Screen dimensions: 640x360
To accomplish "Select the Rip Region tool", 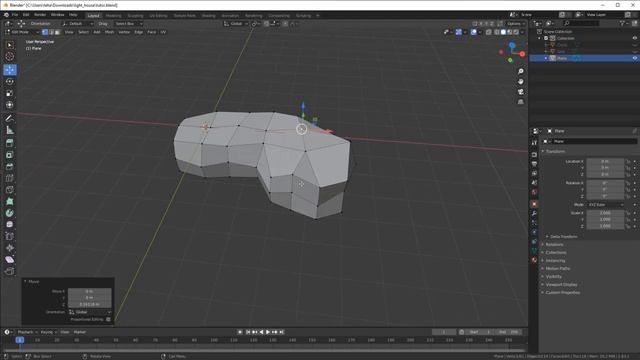I will (x=10, y=271).
